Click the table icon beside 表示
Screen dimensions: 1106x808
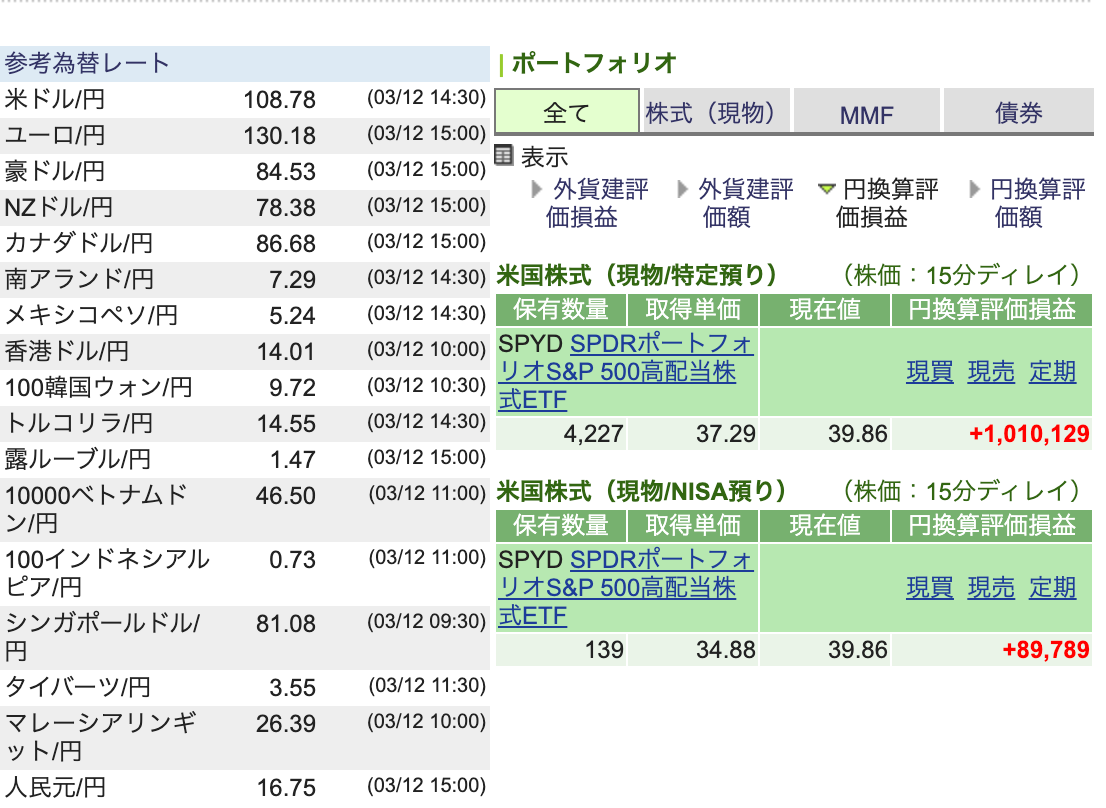click(x=504, y=154)
